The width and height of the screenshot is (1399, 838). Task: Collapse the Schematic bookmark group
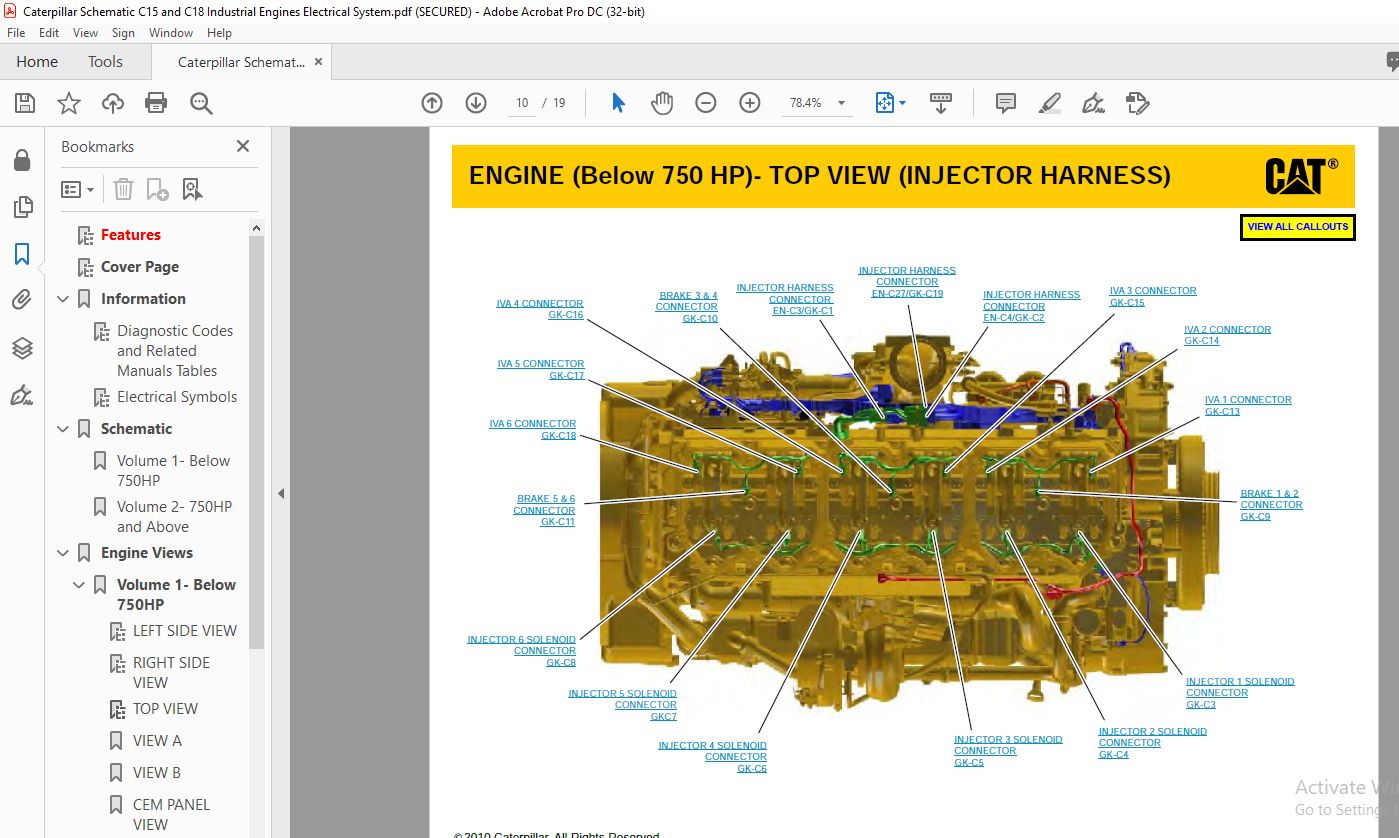(x=63, y=429)
